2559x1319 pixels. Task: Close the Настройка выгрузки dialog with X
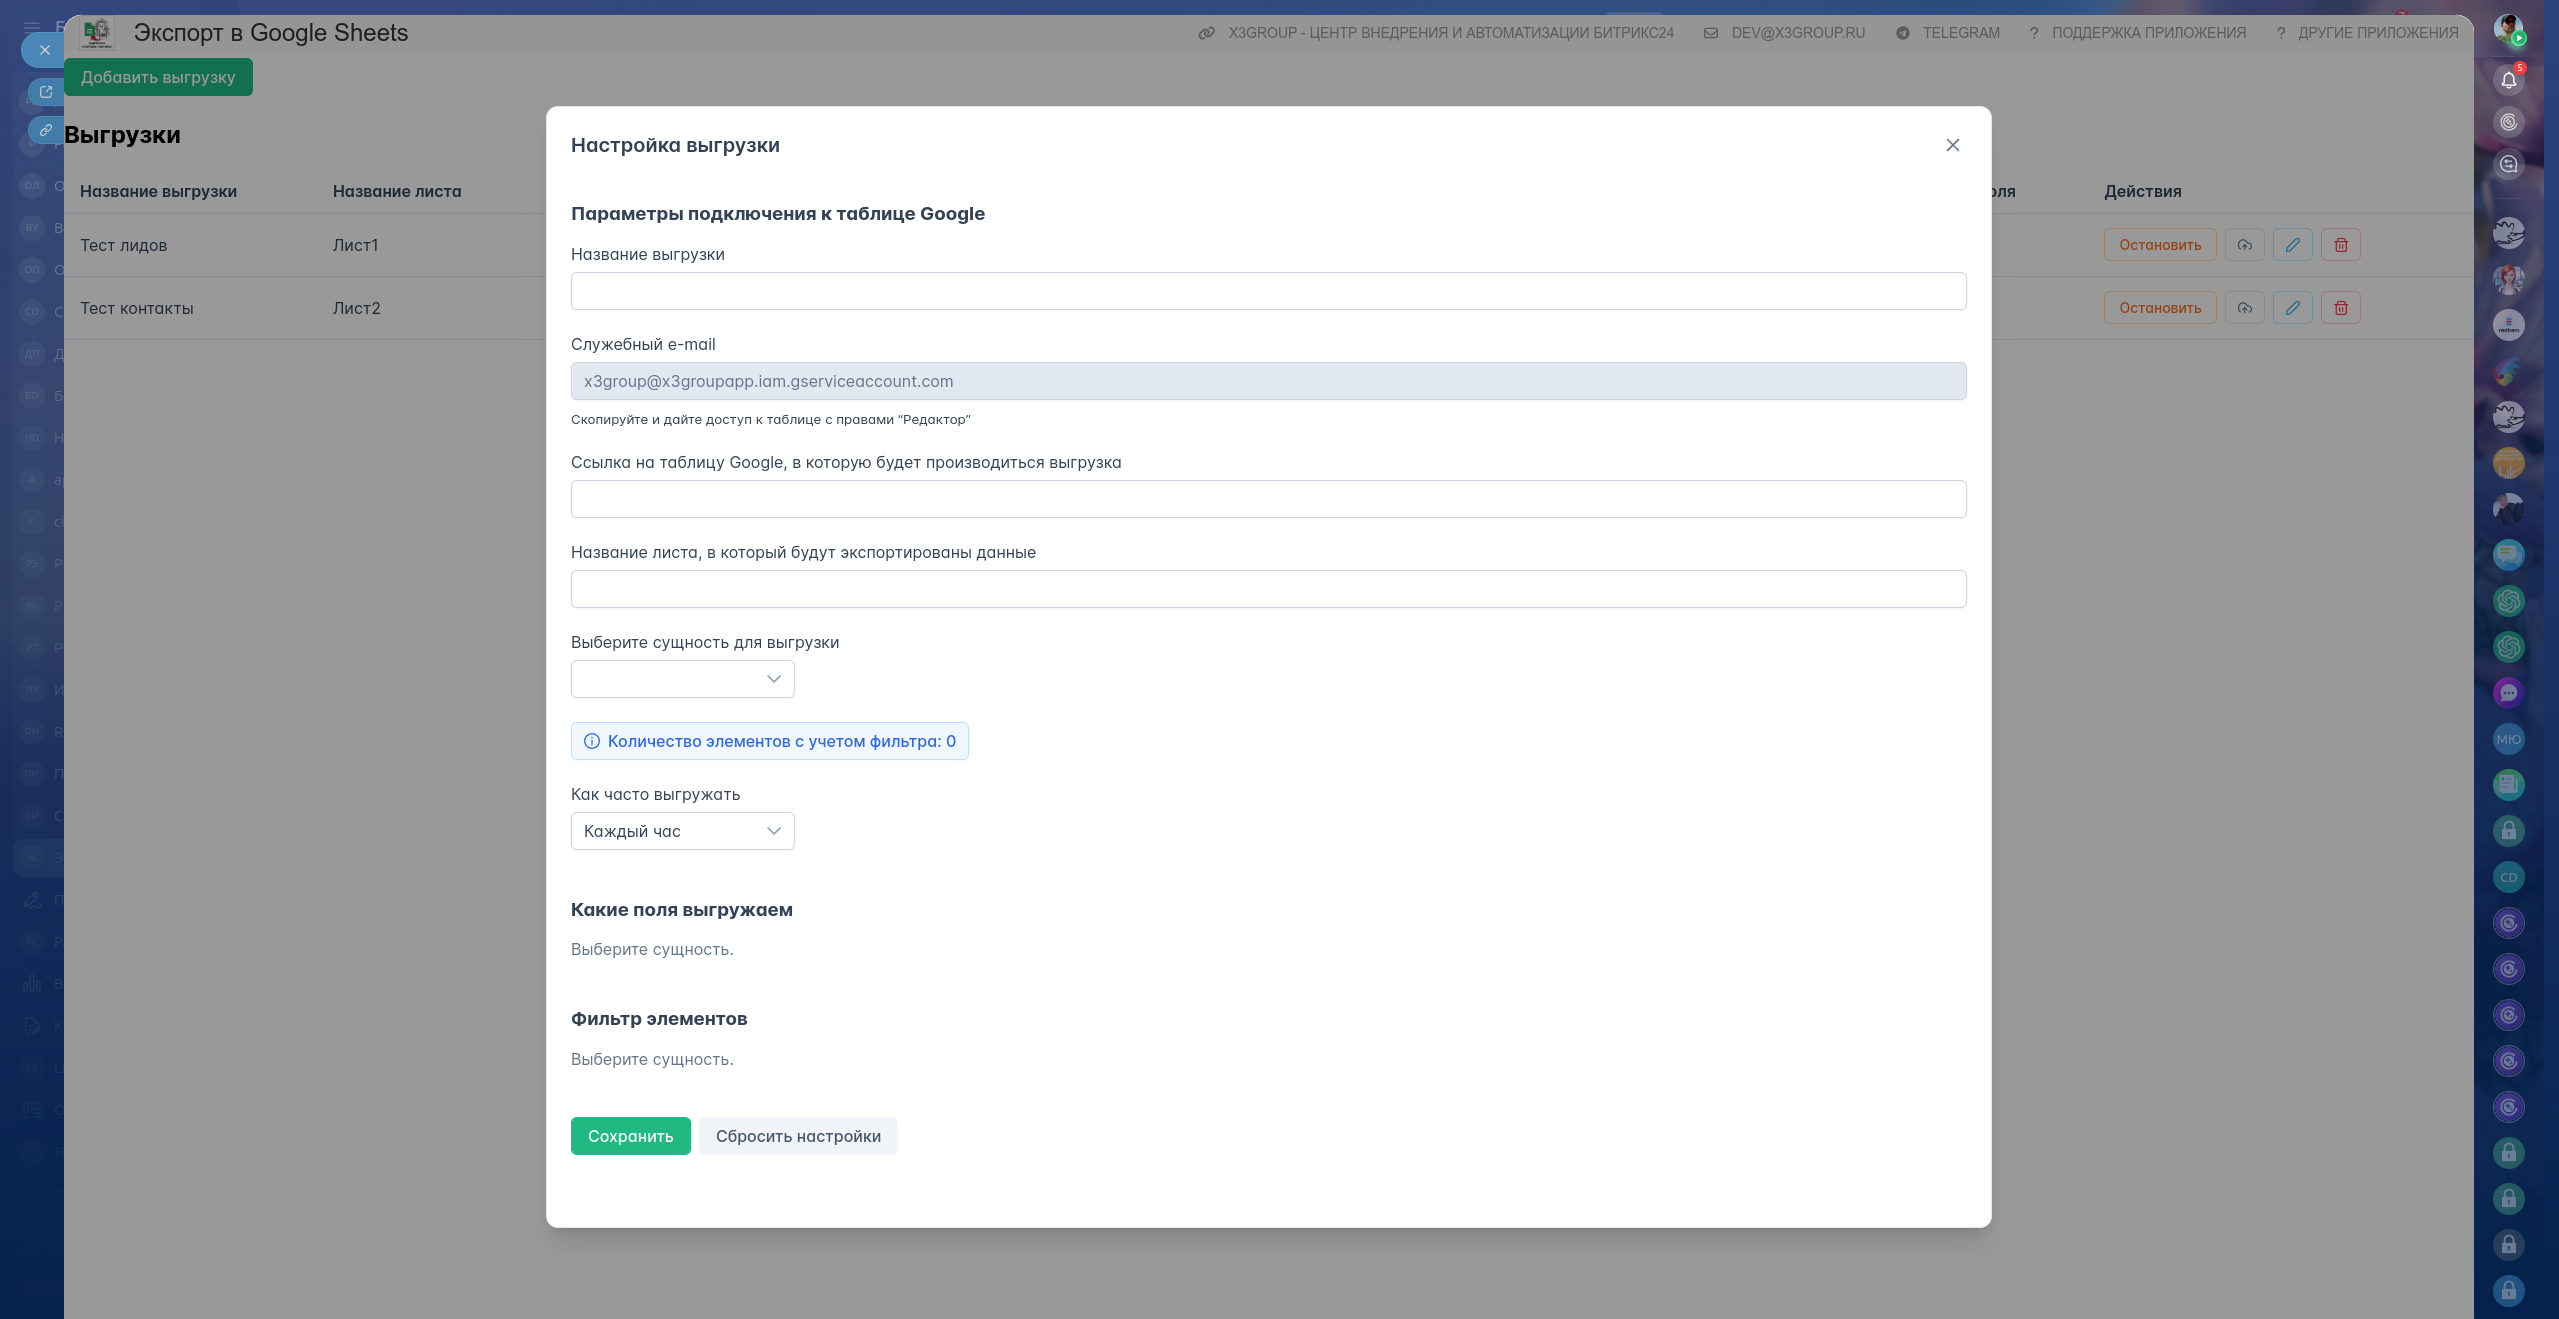(1952, 145)
